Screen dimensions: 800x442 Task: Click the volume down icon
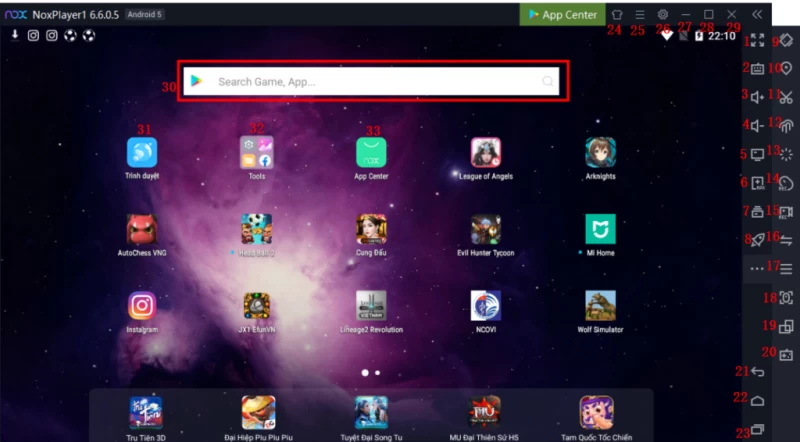[758, 126]
